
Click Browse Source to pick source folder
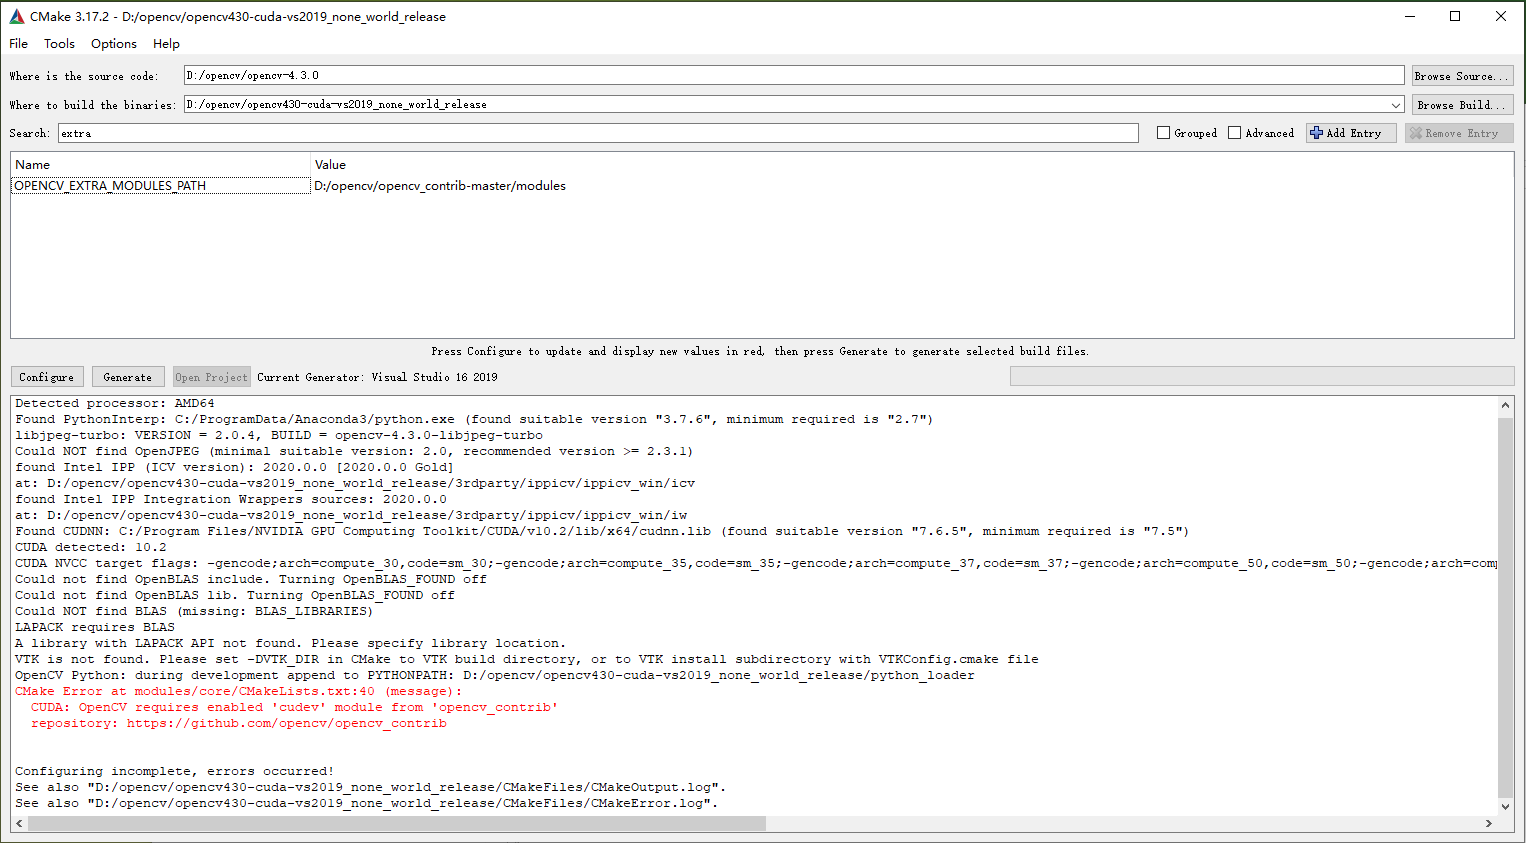point(1461,75)
